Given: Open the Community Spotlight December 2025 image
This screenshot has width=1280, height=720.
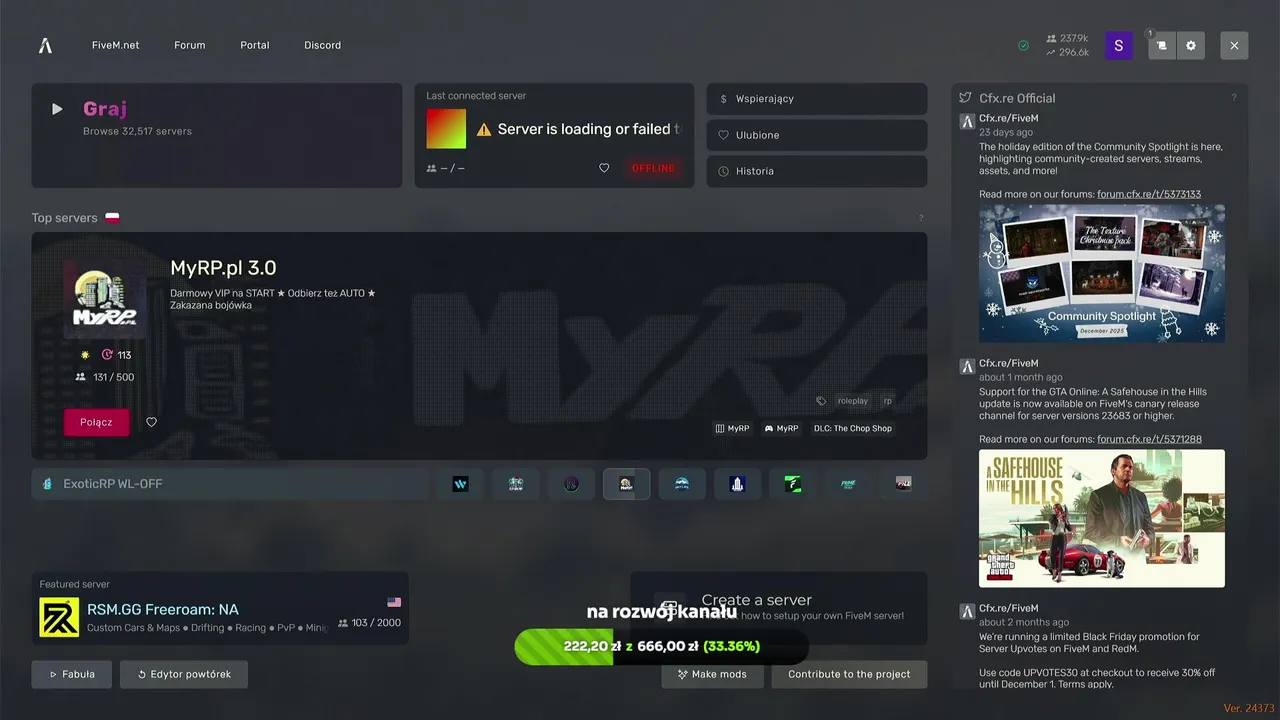Looking at the screenshot, I should coord(1102,273).
